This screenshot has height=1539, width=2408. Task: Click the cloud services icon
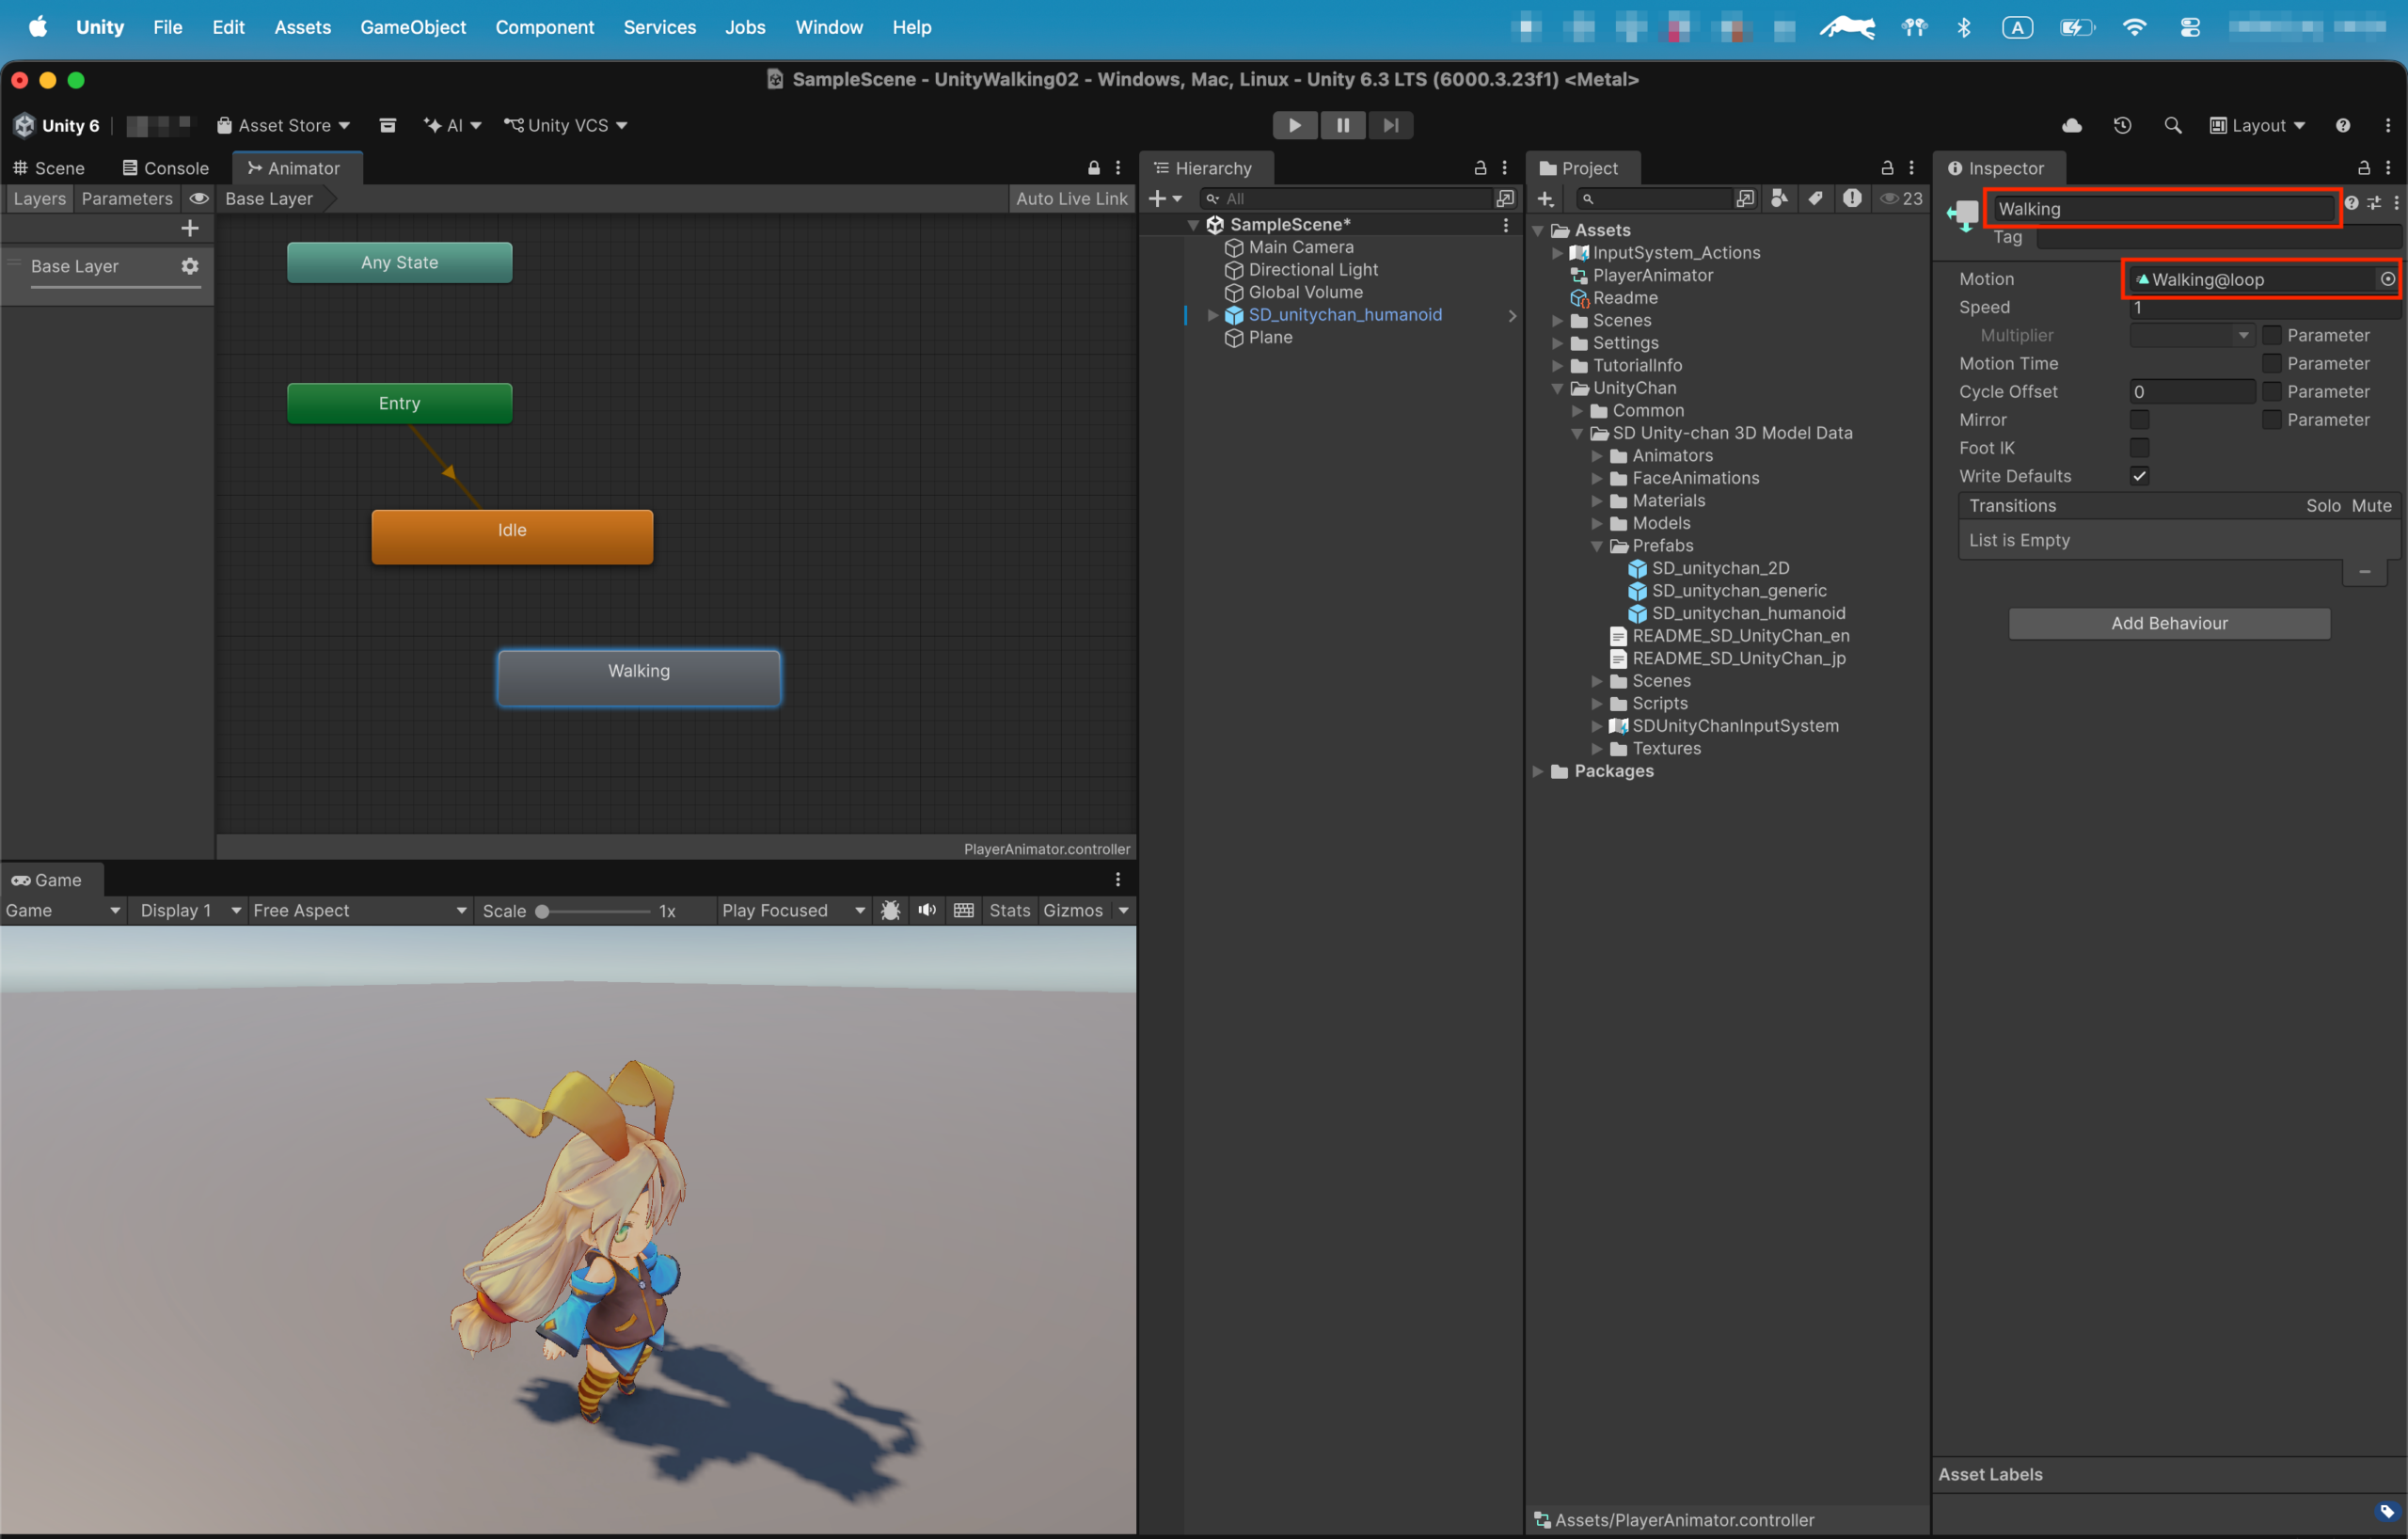(x=2072, y=125)
